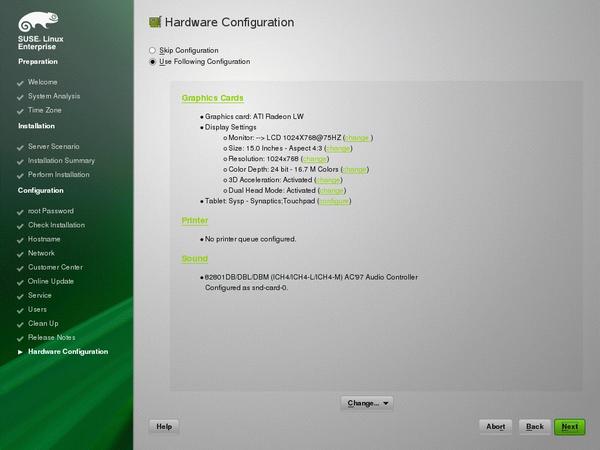
Task: Click the change link for Dual Head Mode
Action: click(332, 191)
